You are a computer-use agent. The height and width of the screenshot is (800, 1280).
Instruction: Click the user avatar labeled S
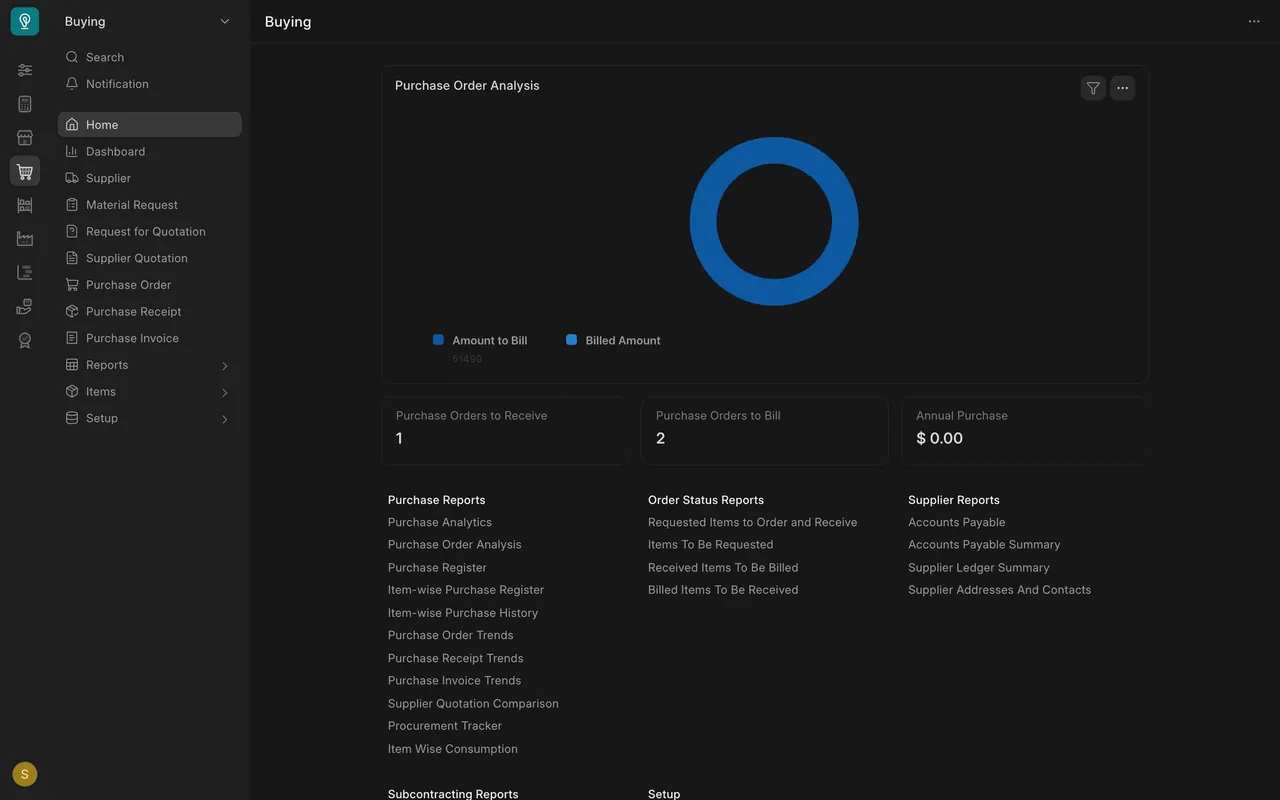point(25,774)
